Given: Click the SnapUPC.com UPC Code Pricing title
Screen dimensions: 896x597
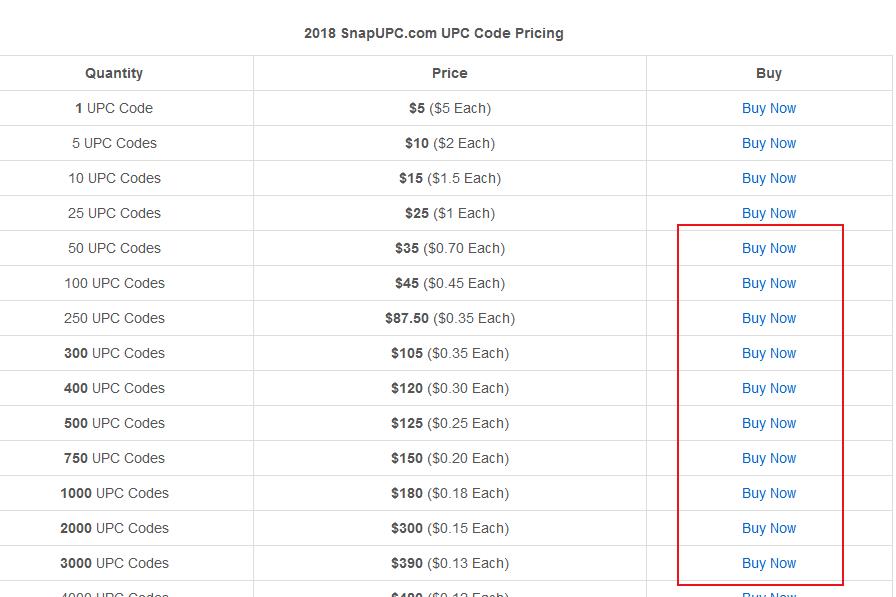Looking at the screenshot, I should [x=434, y=33].
